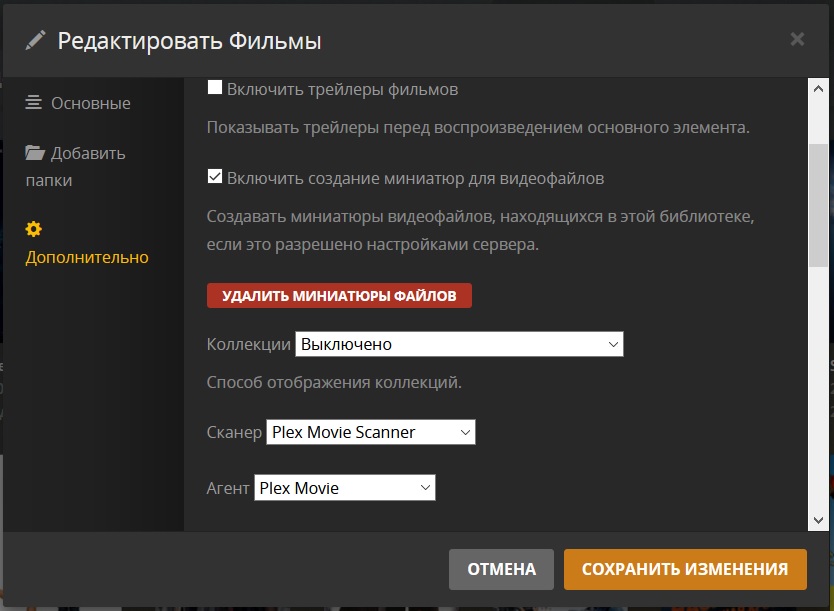Click the lines icon beside Основные

pos(34,103)
